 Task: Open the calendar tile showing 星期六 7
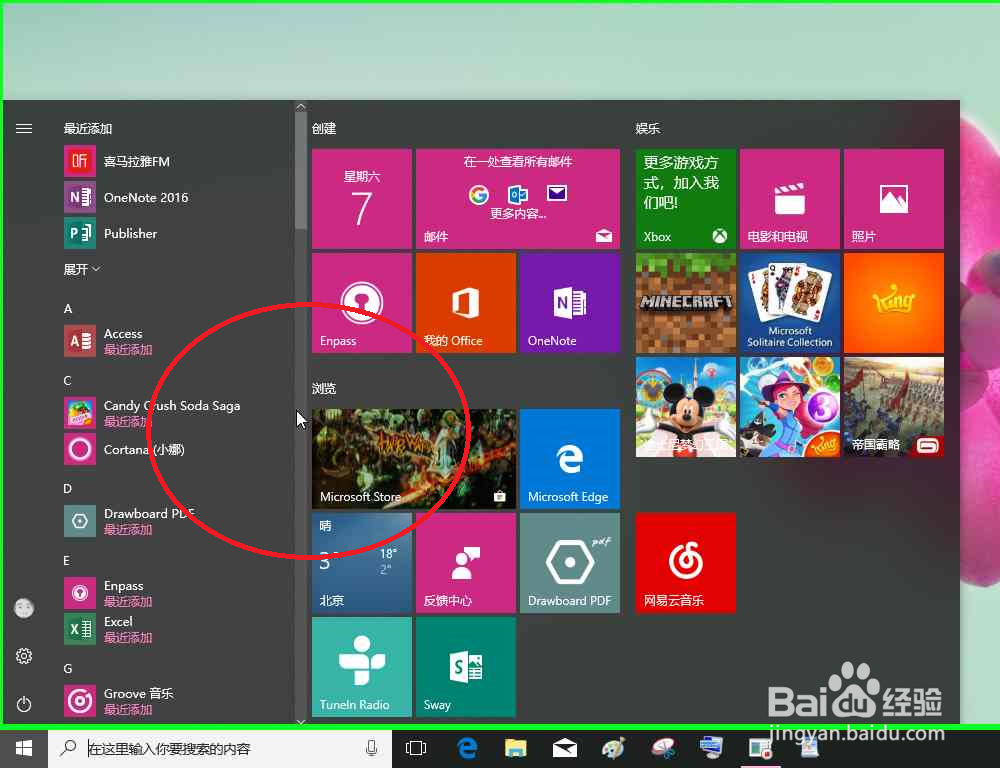point(362,199)
